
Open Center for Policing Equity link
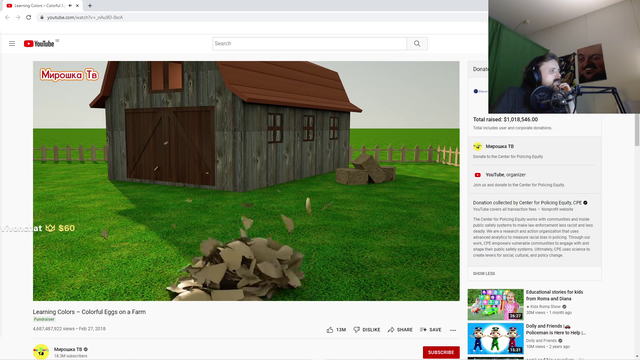pyautogui.click(x=527, y=202)
